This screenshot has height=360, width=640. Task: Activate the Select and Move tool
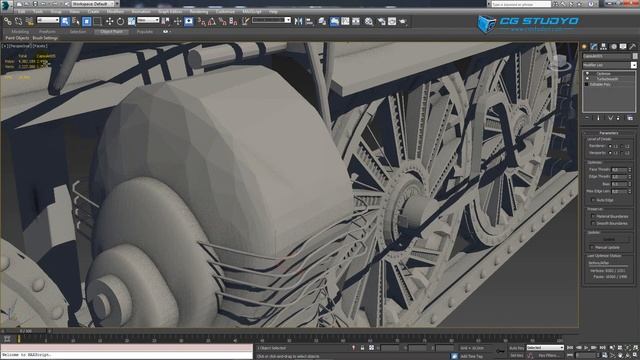pos(109,21)
